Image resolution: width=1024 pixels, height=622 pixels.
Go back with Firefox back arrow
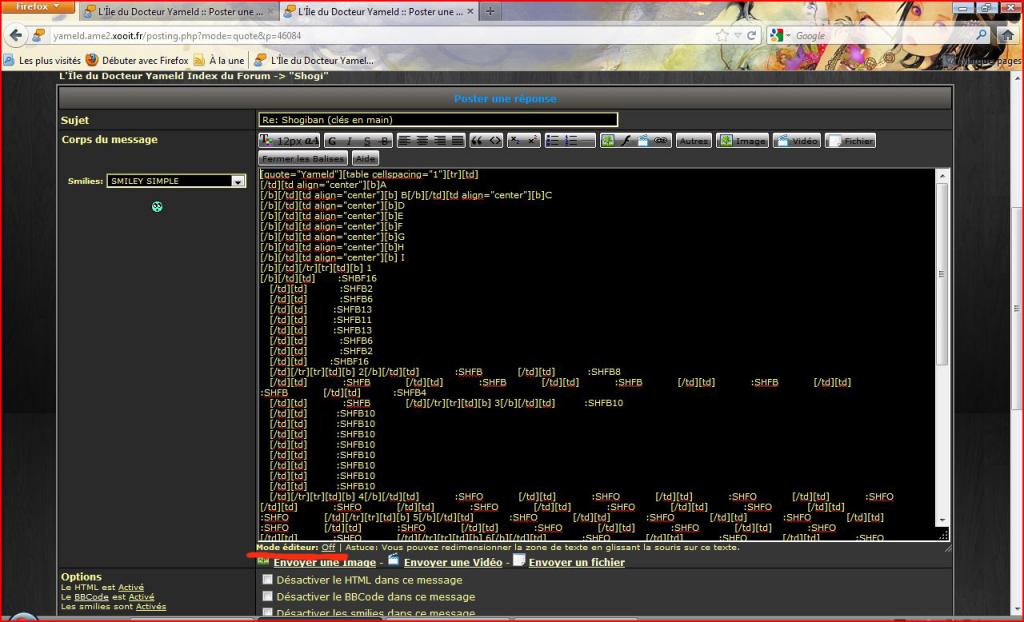16,35
